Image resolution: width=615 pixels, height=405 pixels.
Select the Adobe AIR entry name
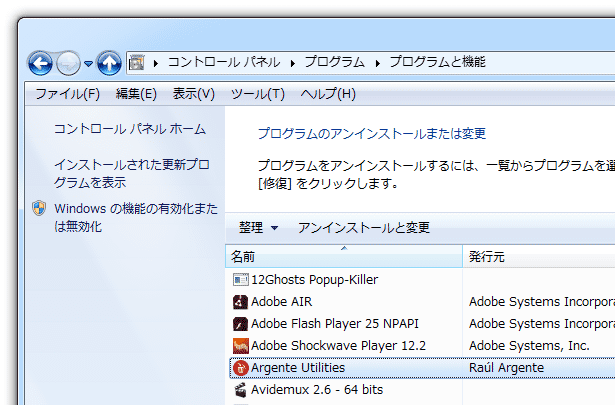(282, 301)
